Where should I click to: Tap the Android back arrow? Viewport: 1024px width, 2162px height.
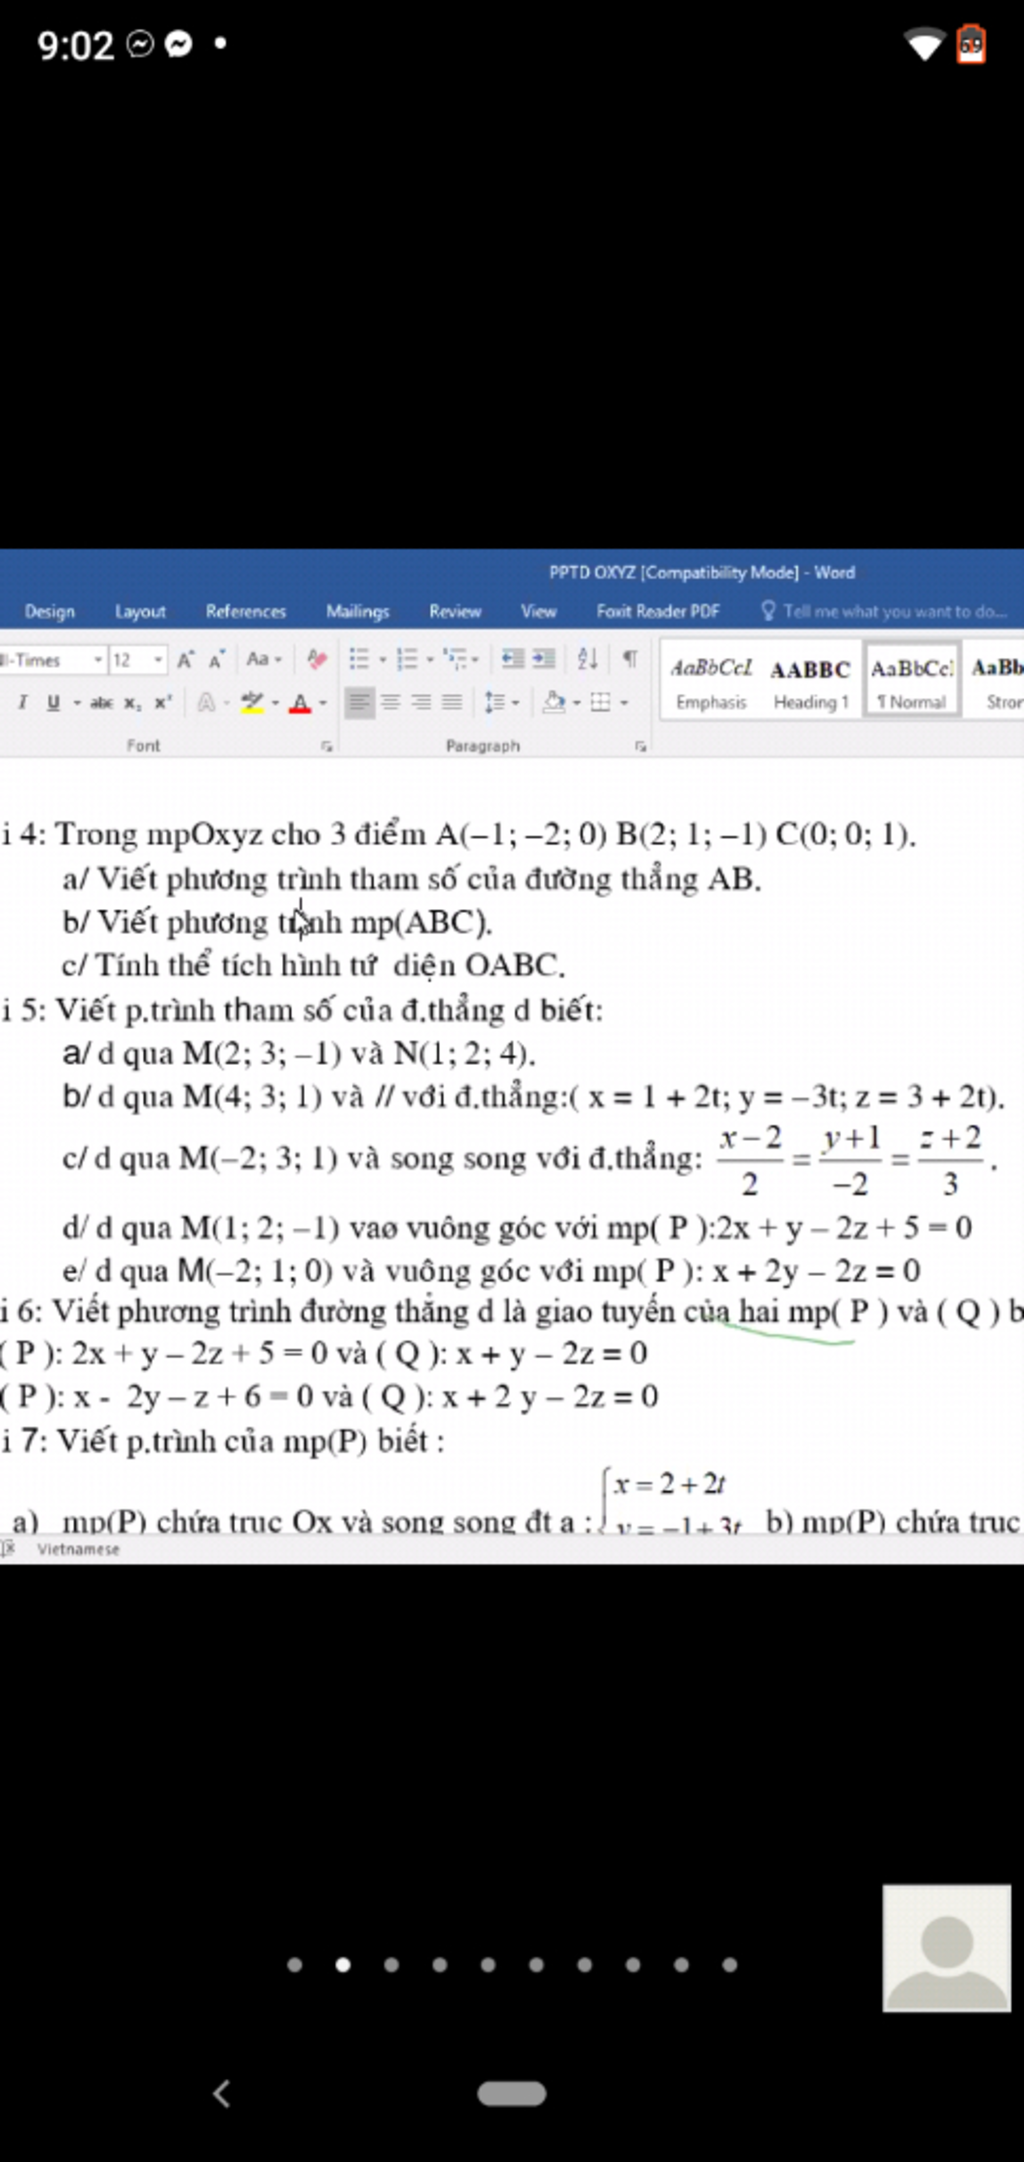[x=222, y=2093]
